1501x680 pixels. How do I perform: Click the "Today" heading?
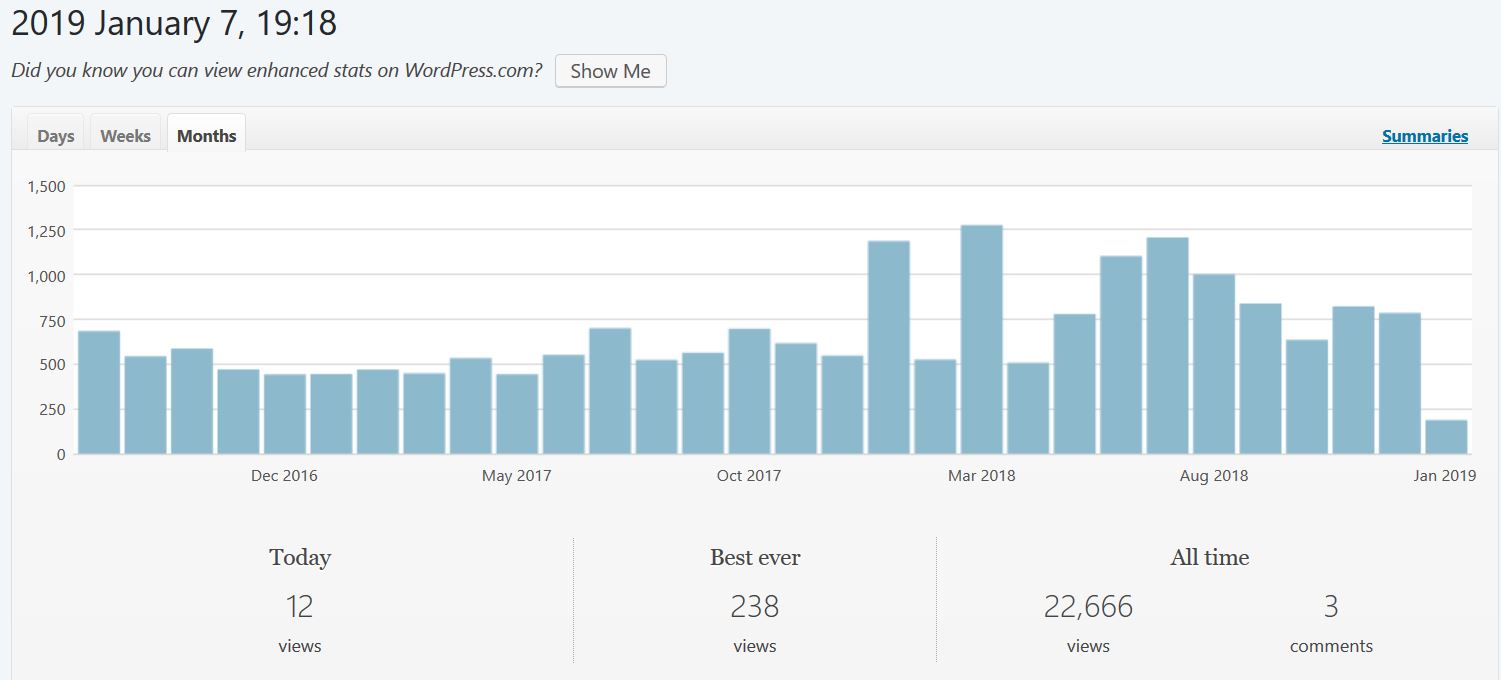coord(300,558)
